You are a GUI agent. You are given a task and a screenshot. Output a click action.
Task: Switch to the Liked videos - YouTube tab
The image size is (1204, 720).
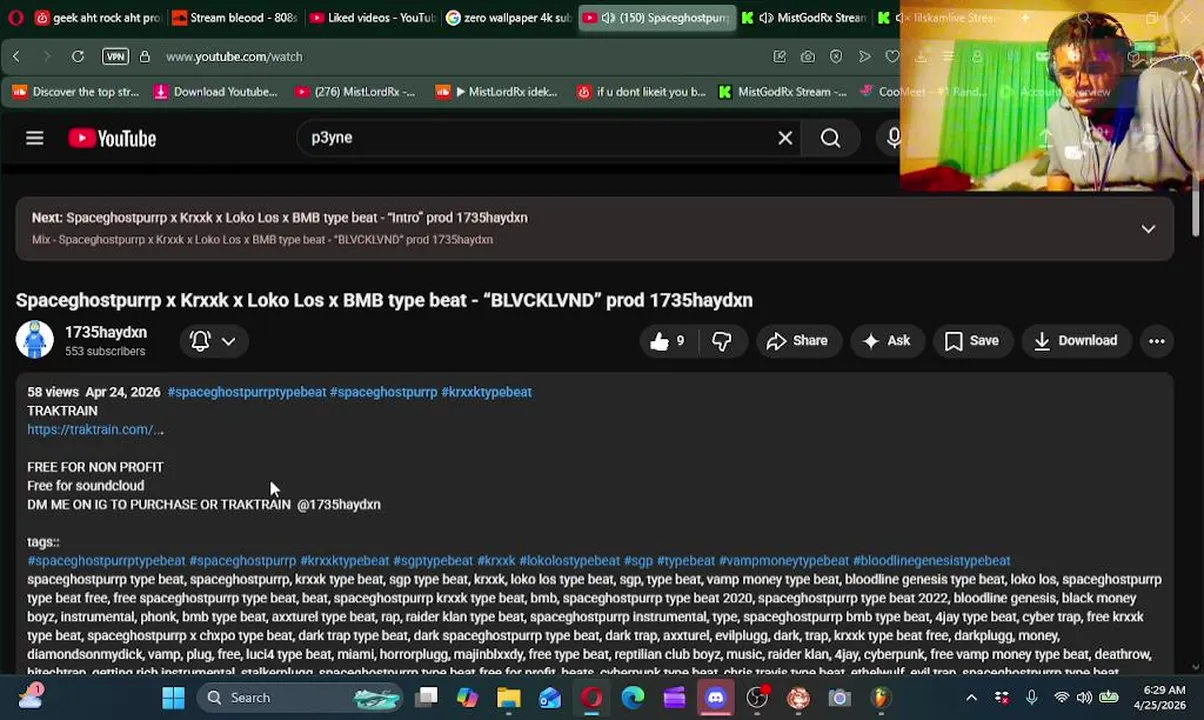(x=371, y=18)
